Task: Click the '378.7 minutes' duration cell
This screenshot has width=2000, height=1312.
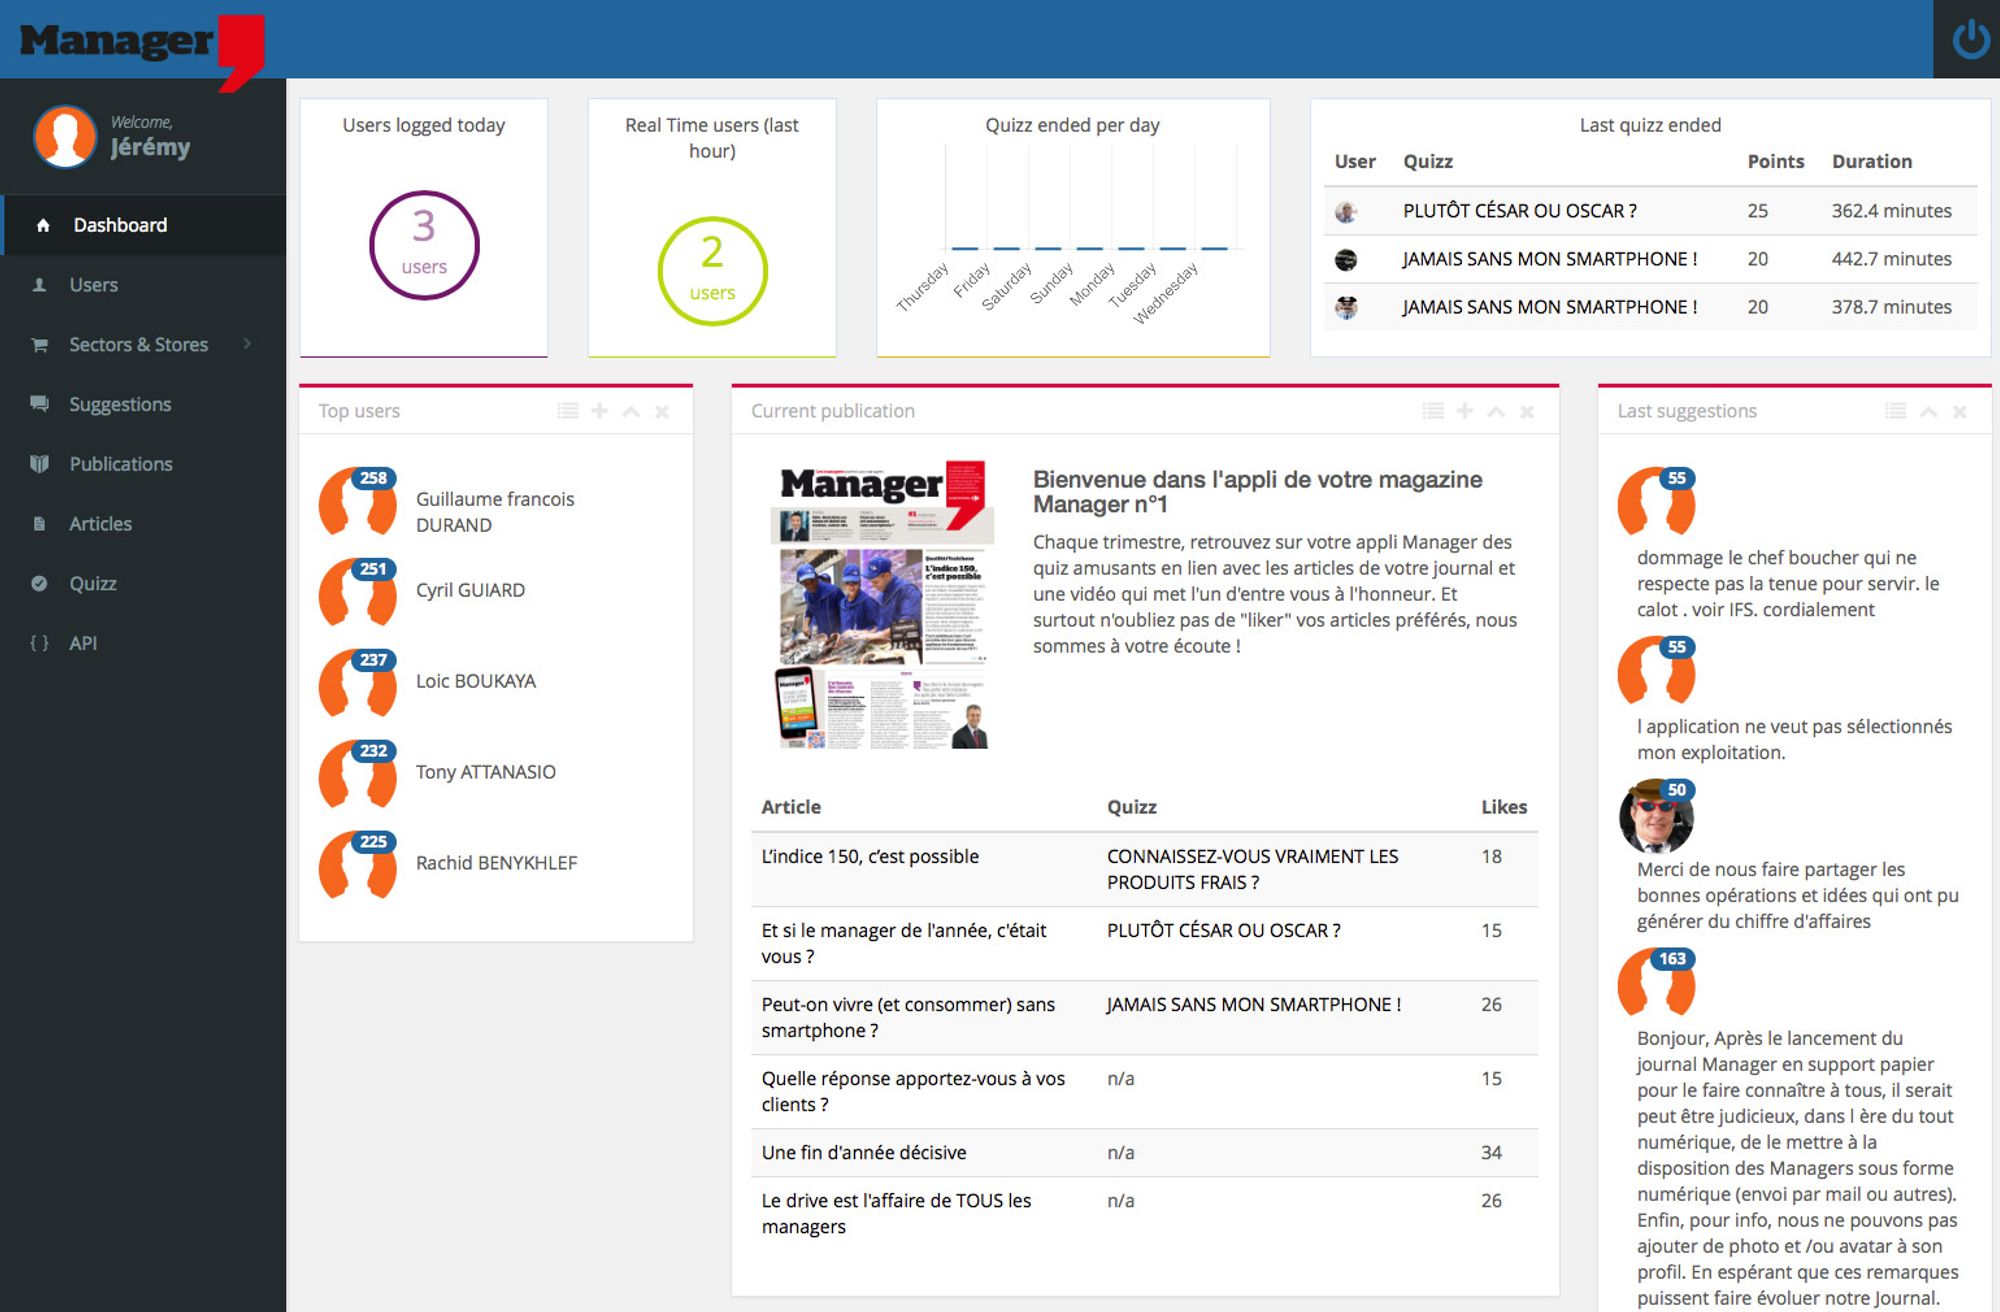Action: click(x=1891, y=307)
